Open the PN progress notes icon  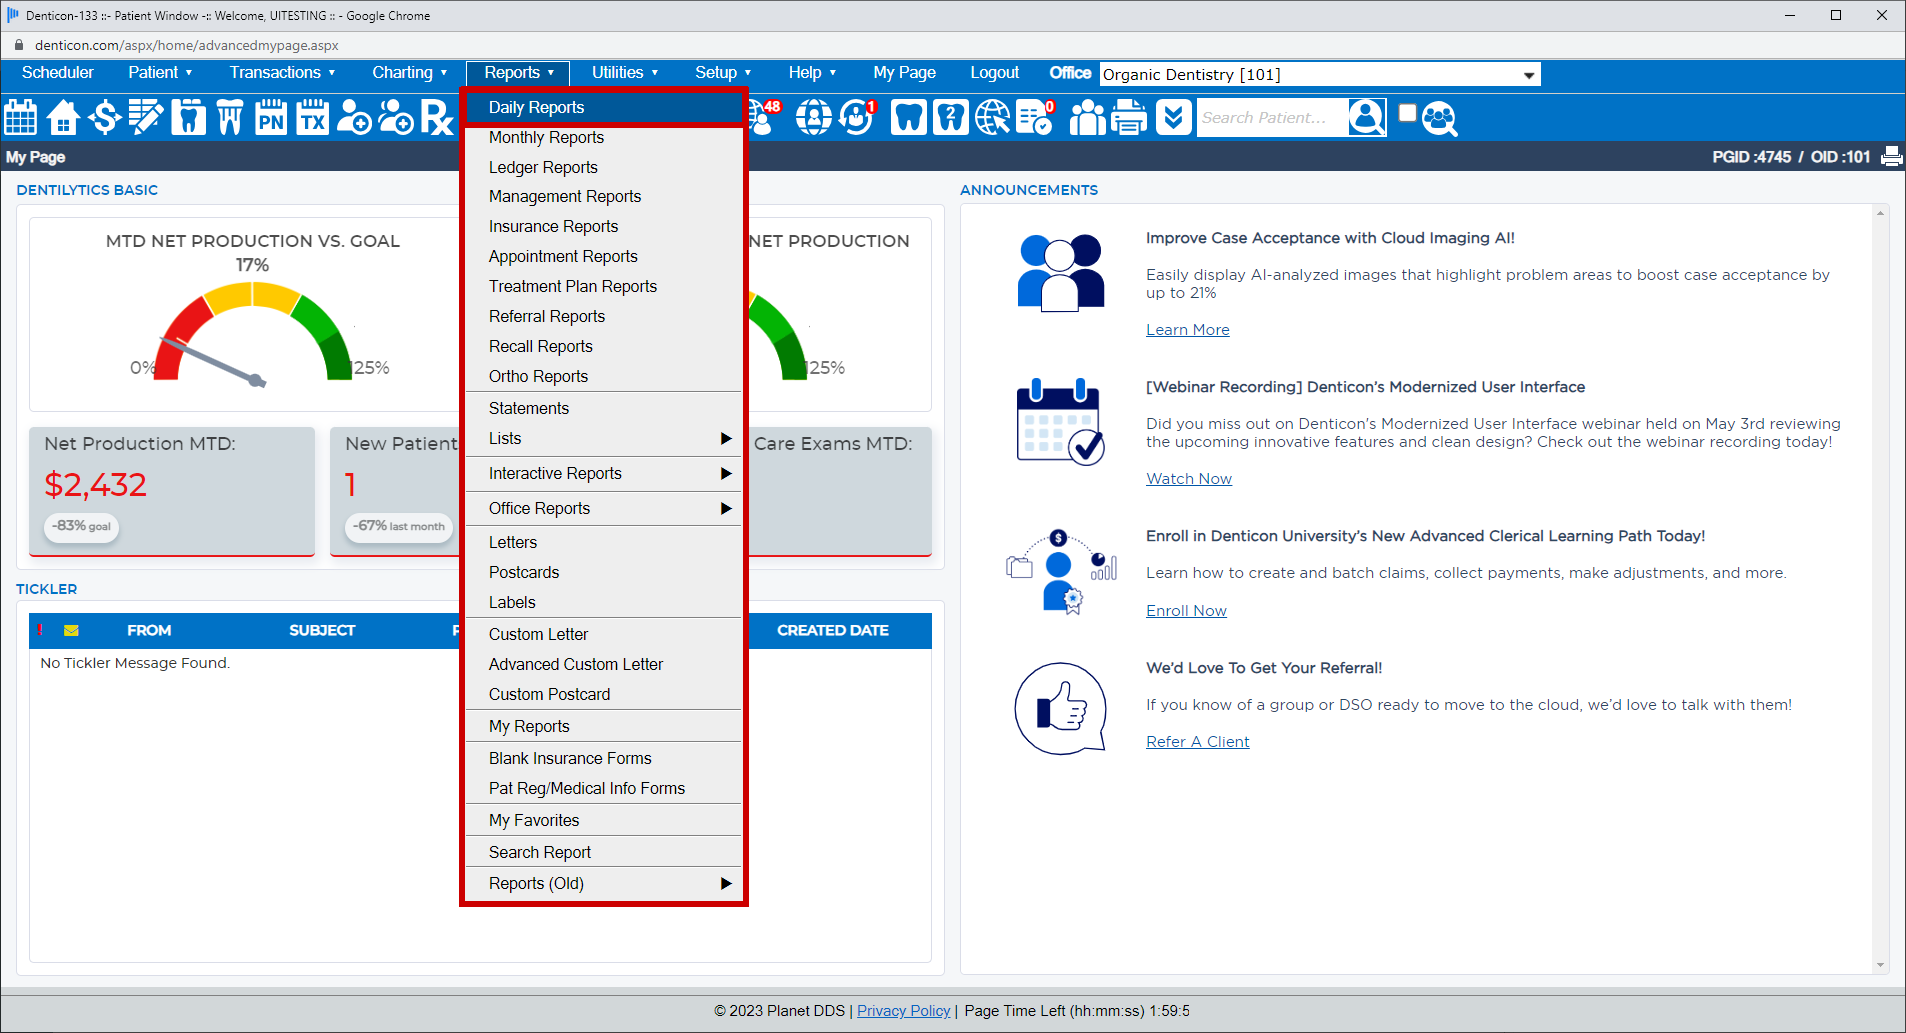click(271, 118)
